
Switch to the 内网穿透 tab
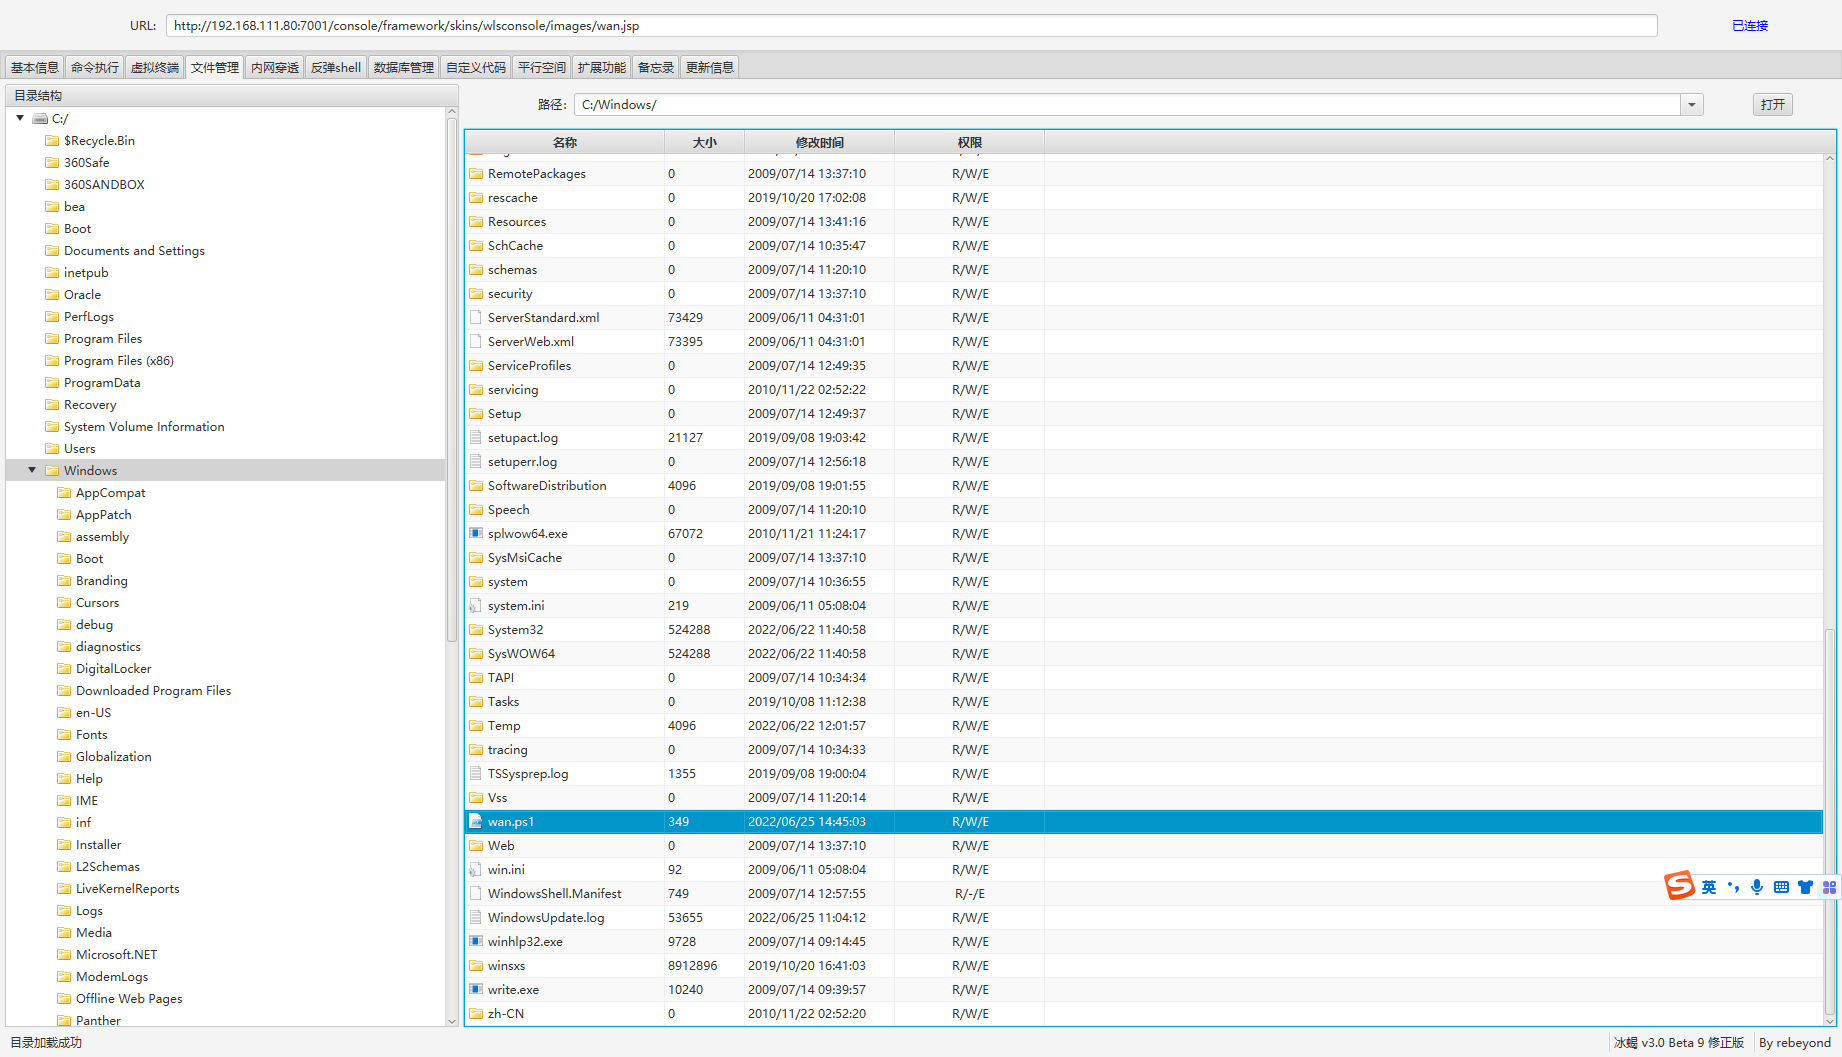point(275,67)
